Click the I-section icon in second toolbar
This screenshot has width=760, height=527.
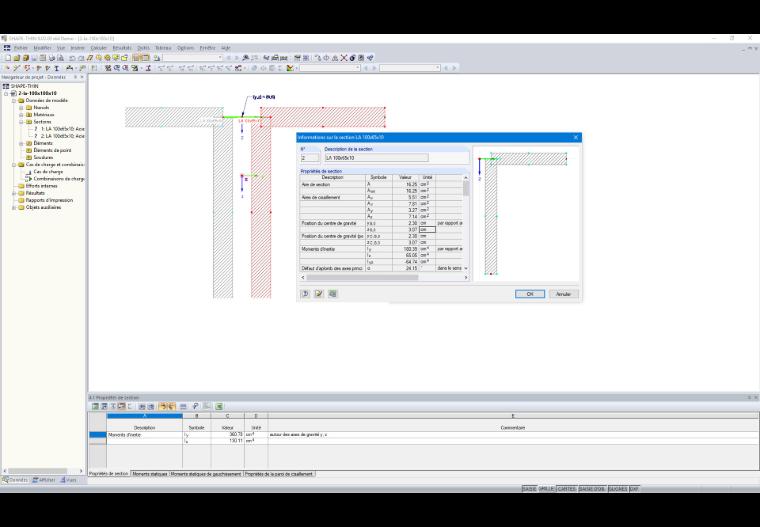tap(56, 68)
